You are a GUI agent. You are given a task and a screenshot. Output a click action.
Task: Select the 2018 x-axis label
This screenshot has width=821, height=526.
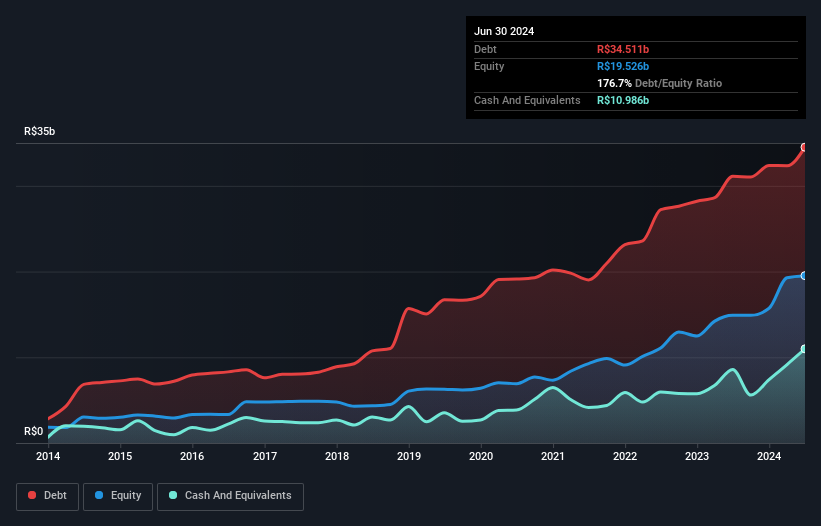pos(337,456)
